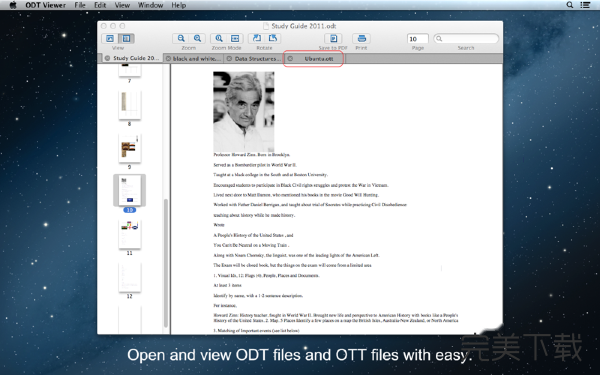Open Spotlight search in menu bar
Screen dimensions: 600x375
pos(570,5)
